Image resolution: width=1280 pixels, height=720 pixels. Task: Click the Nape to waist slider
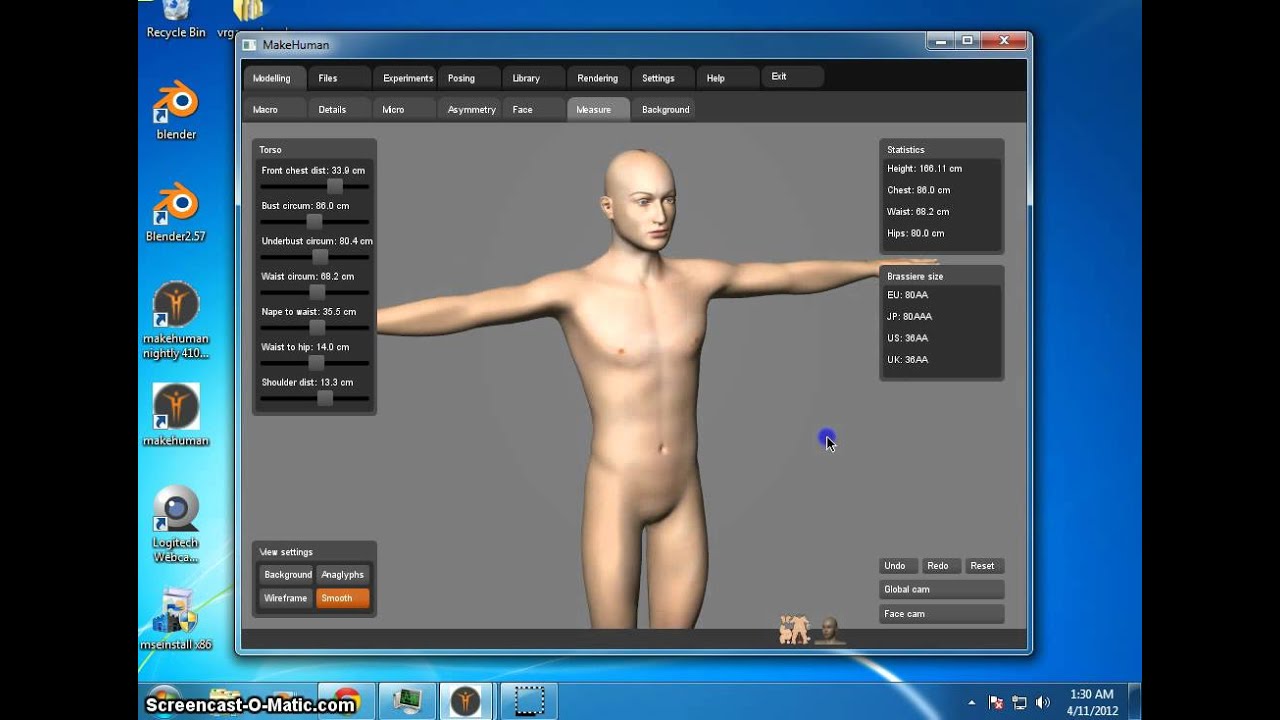(315, 328)
